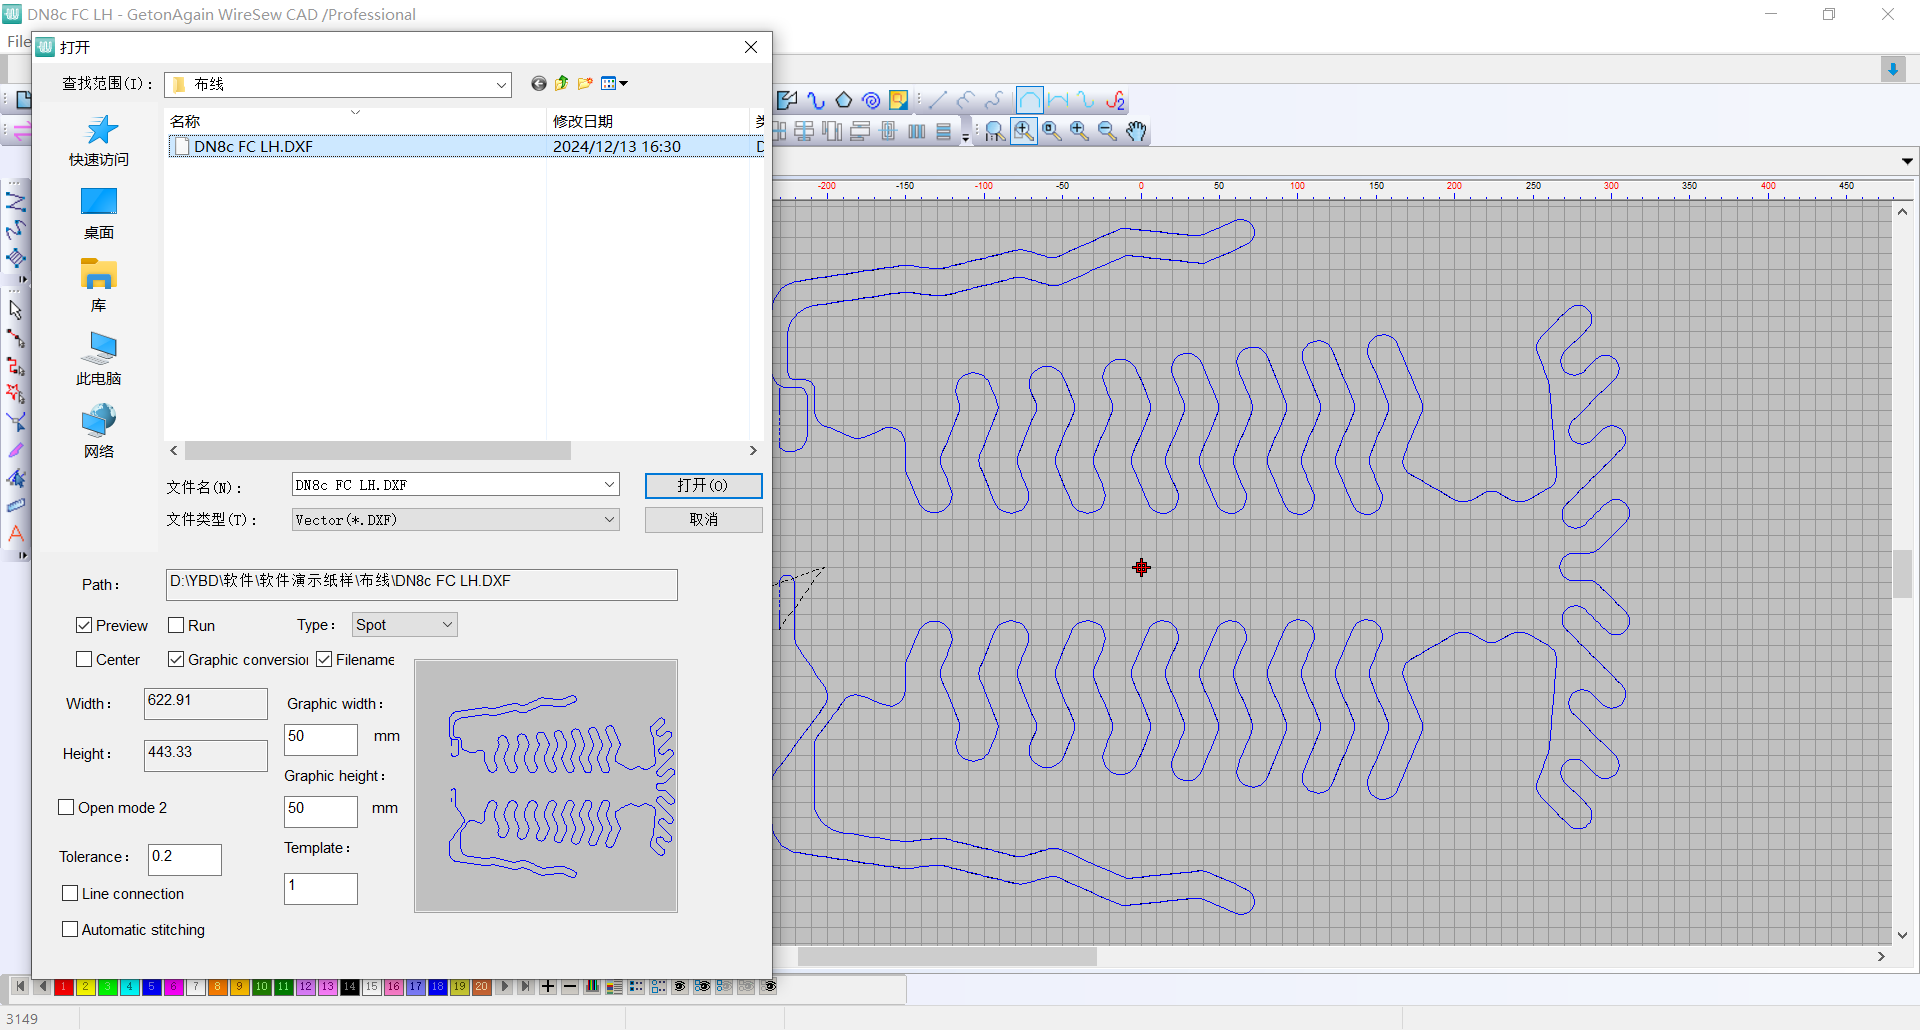Expand the 文件名 filename dropdown
1920x1030 pixels.
[x=609, y=485]
